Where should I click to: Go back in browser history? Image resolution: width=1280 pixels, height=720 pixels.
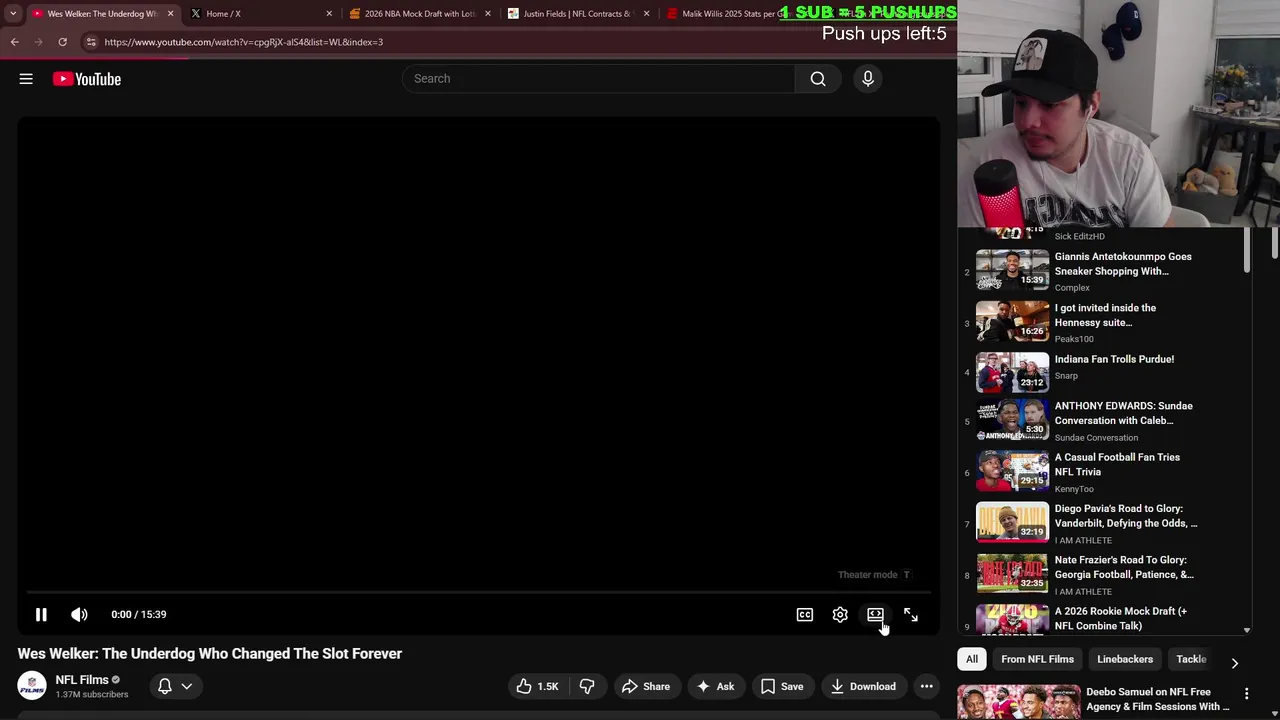coord(15,42)
